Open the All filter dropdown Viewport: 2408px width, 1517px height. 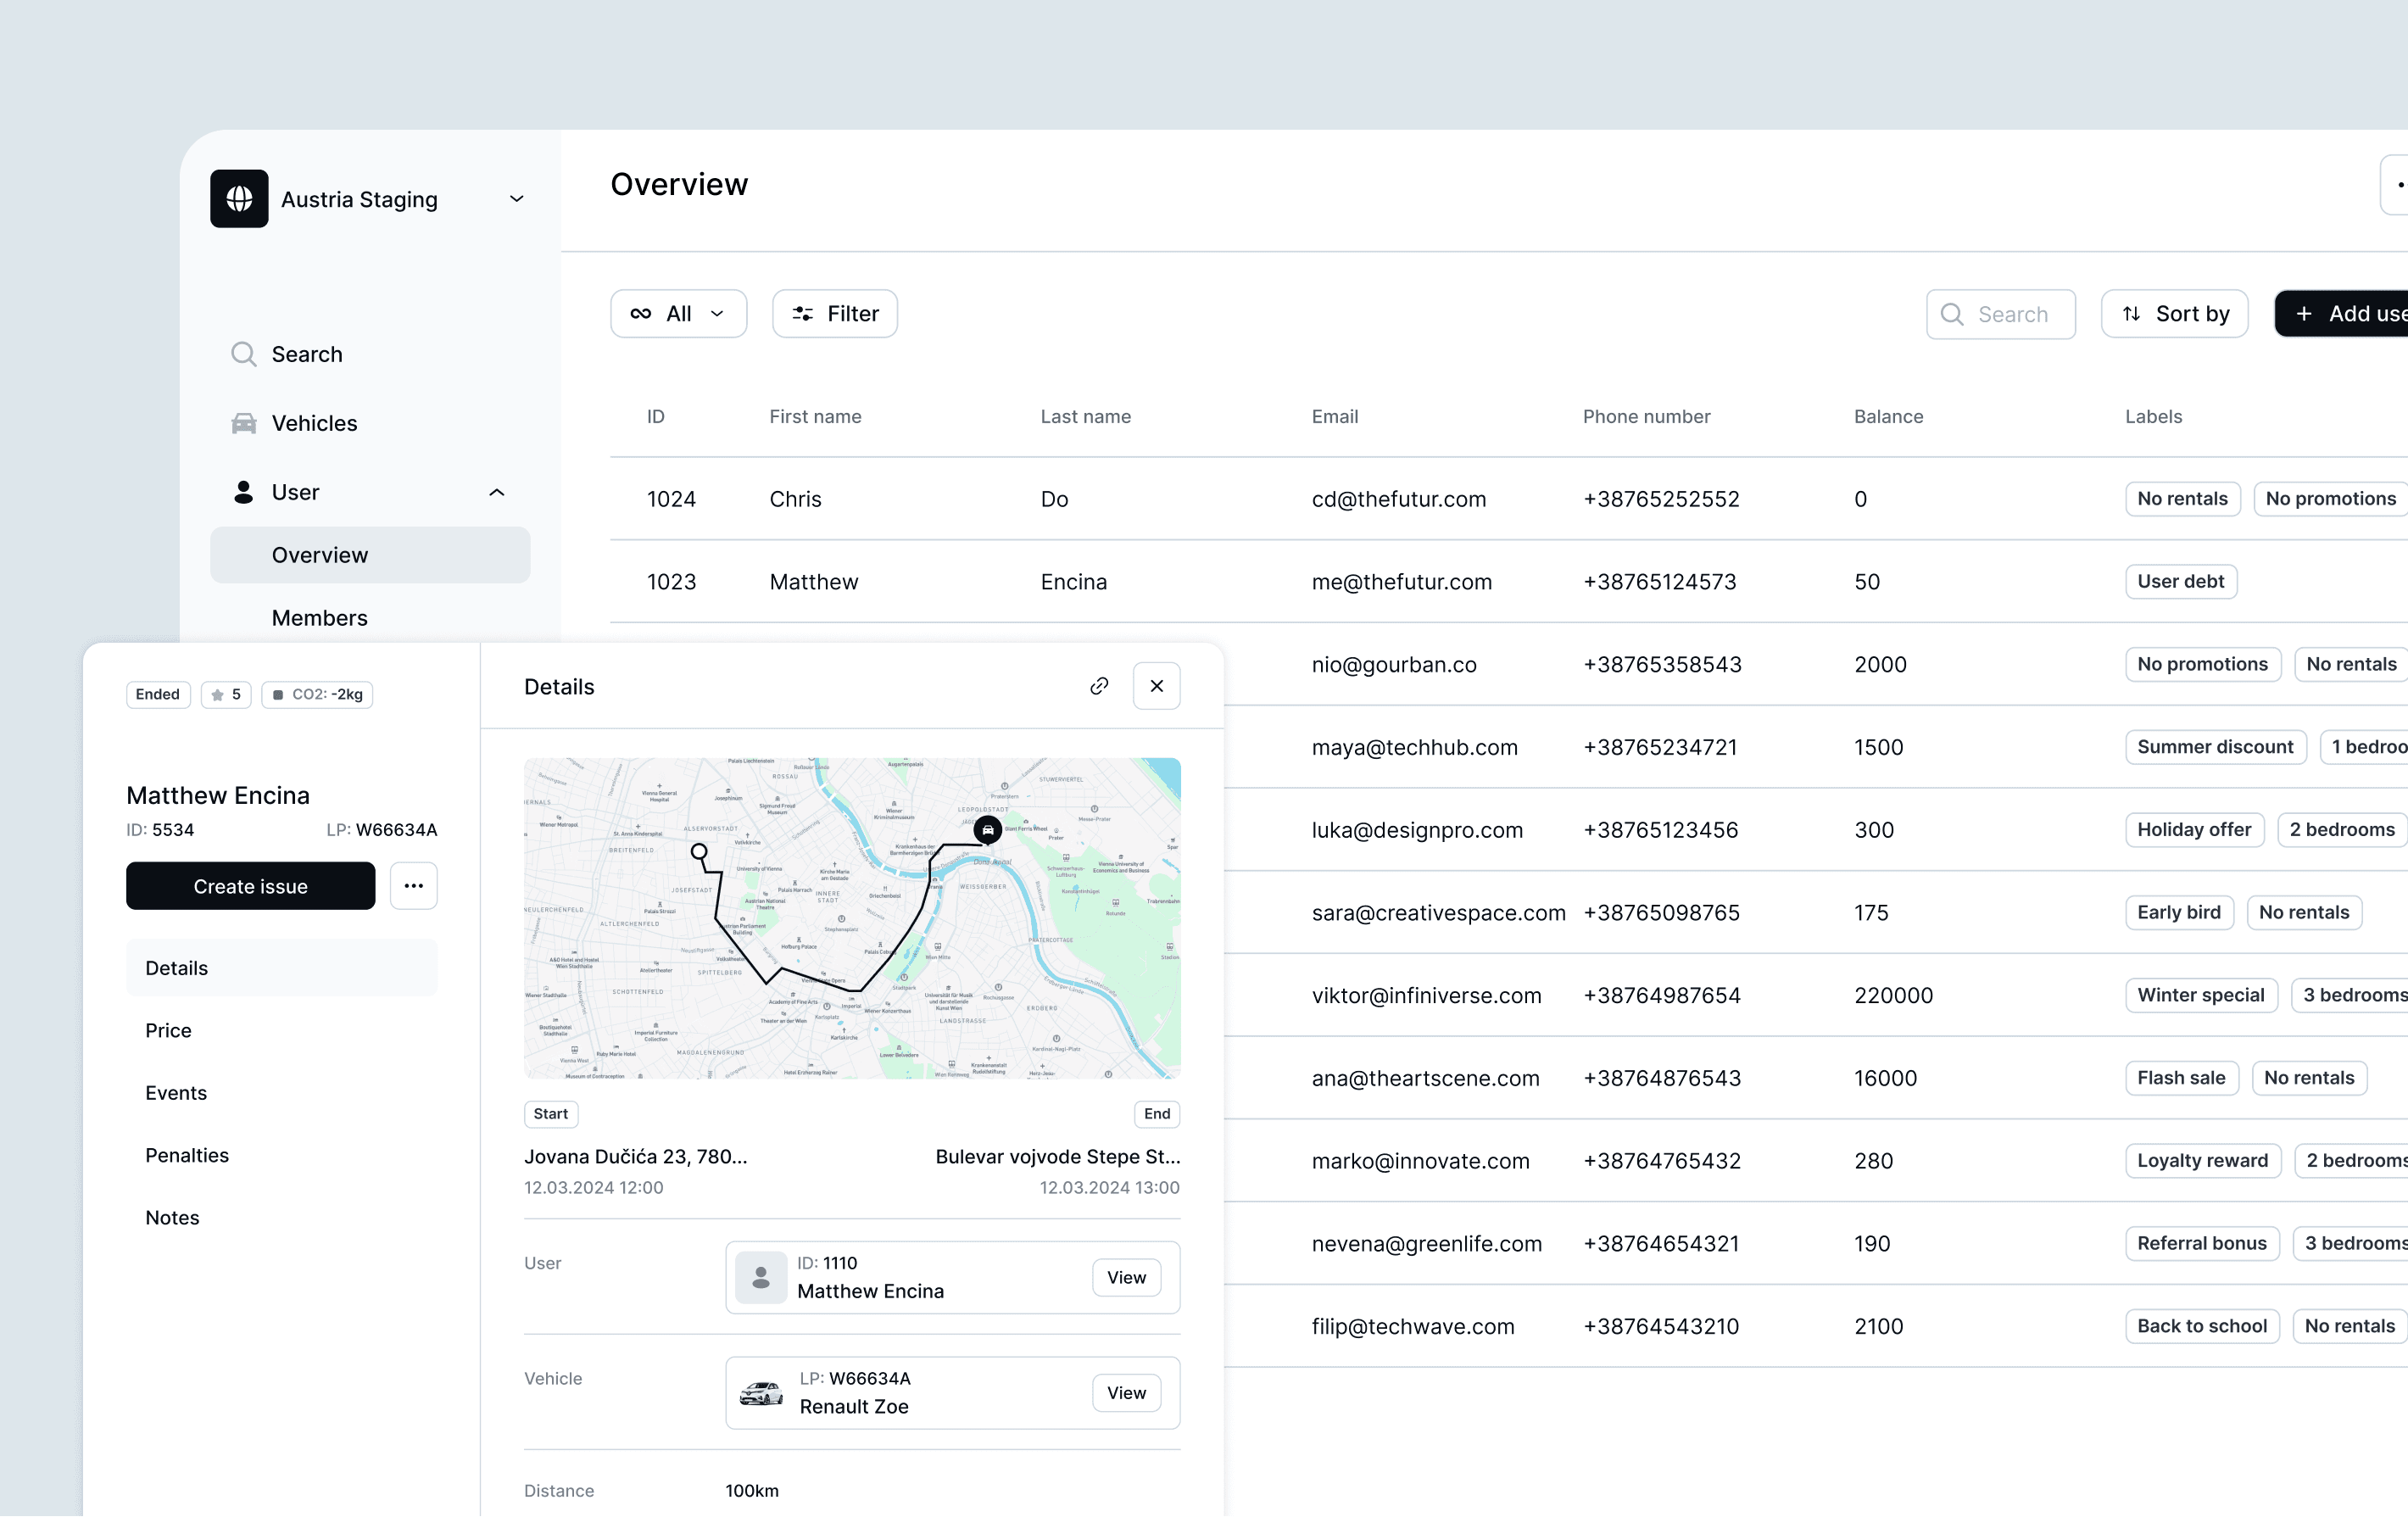click(678, 314)
